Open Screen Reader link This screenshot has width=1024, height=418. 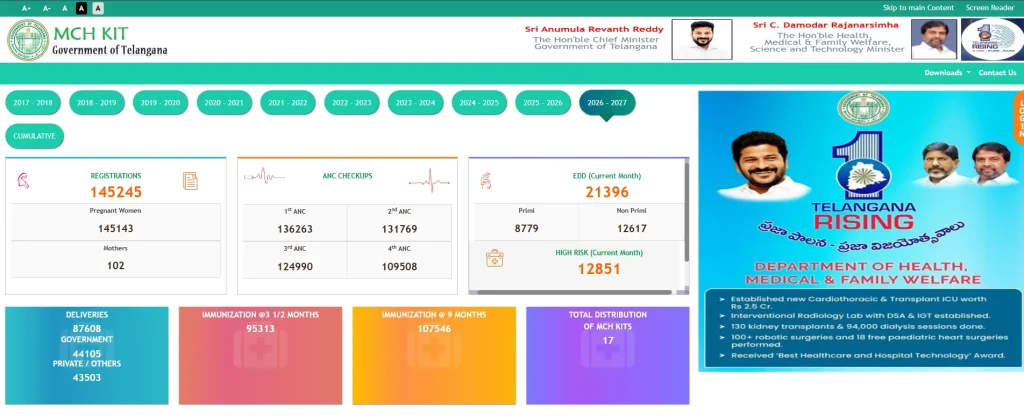pyautogui.click(x=990, y=8)
